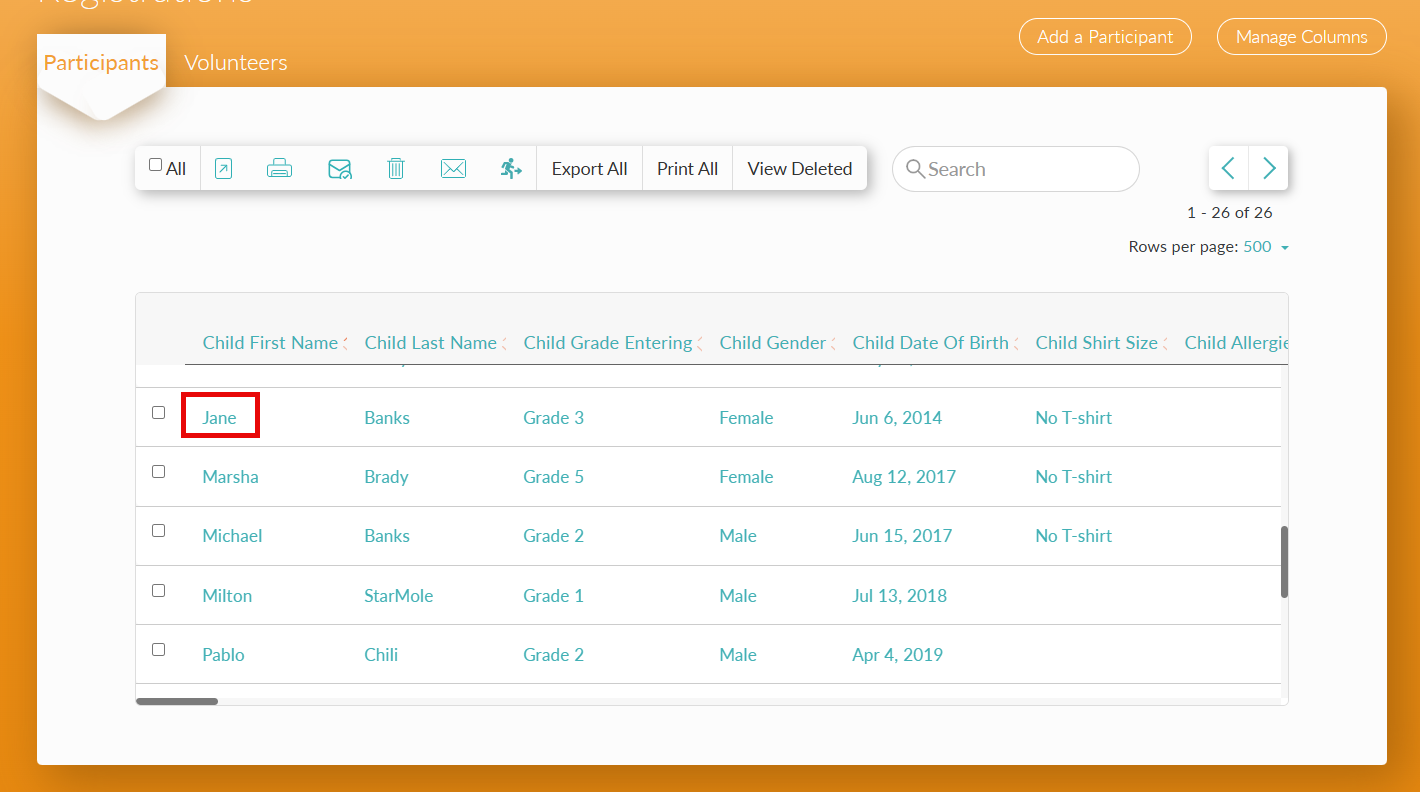Go to next page with right arrow

[1269, 168]
